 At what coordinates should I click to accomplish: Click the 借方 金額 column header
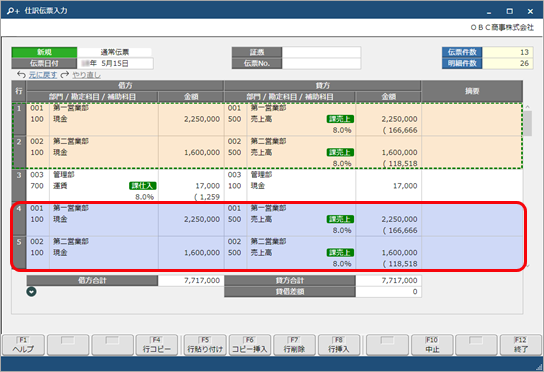[191, 96]
